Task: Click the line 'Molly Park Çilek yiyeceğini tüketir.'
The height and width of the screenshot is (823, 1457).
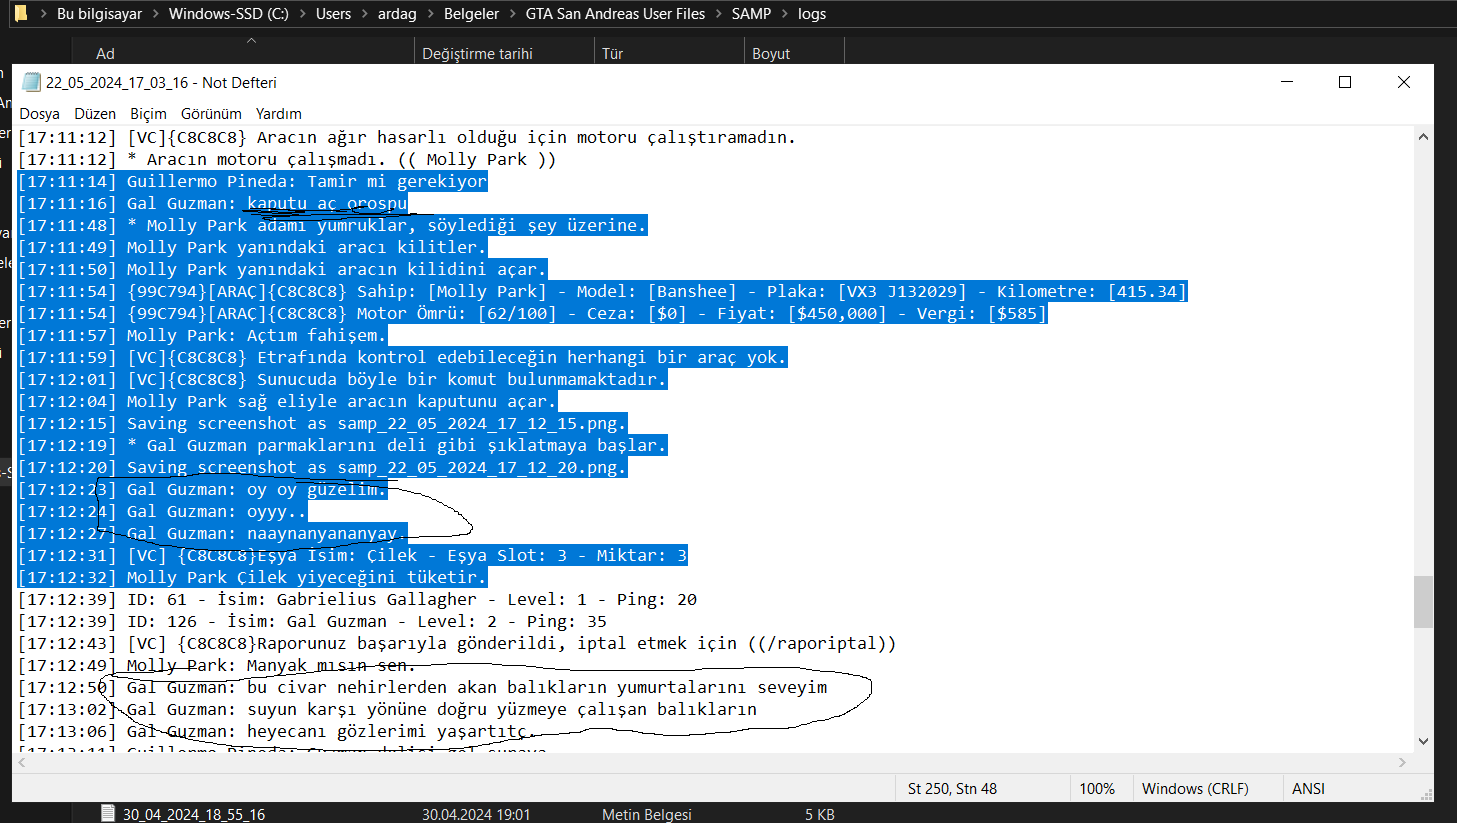Action: coord(253,577)
